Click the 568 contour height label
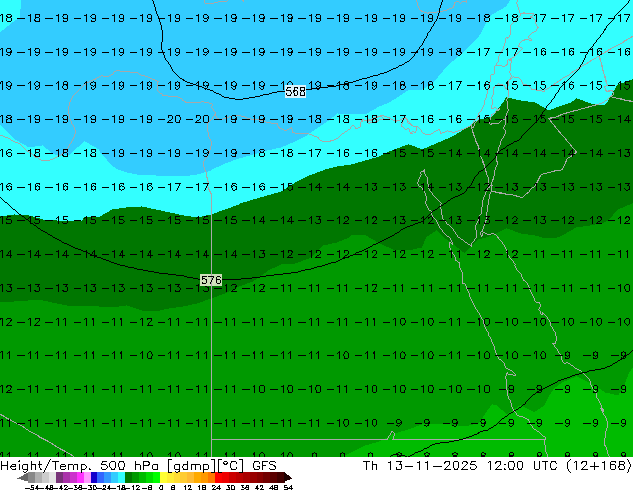This screenshot has width=634, height=490. pos(295,92)
